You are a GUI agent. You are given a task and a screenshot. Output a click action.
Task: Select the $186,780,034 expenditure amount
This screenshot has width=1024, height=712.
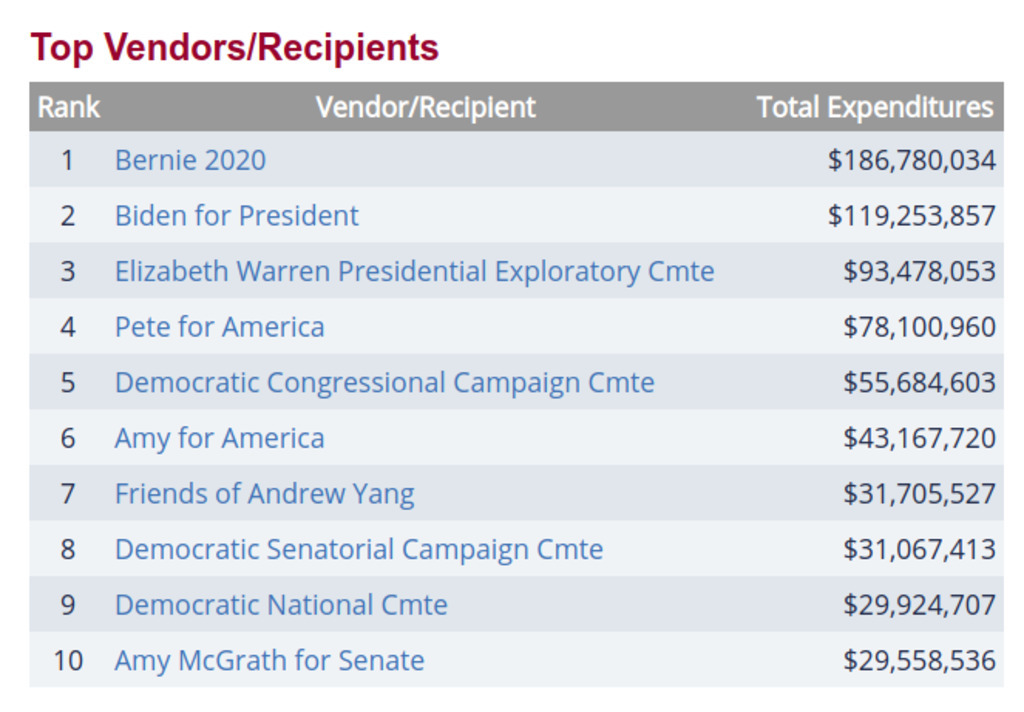tap(911, 160)
